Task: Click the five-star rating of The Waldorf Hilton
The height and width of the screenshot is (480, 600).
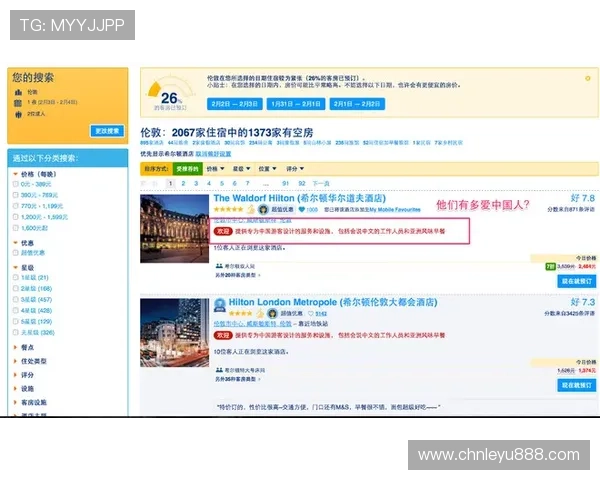Action: (228, 209)
